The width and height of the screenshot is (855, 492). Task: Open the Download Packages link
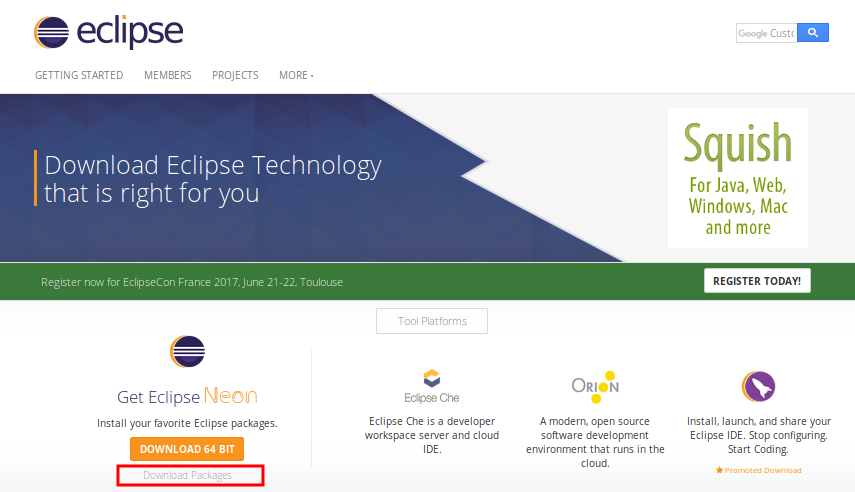(188, 475)
